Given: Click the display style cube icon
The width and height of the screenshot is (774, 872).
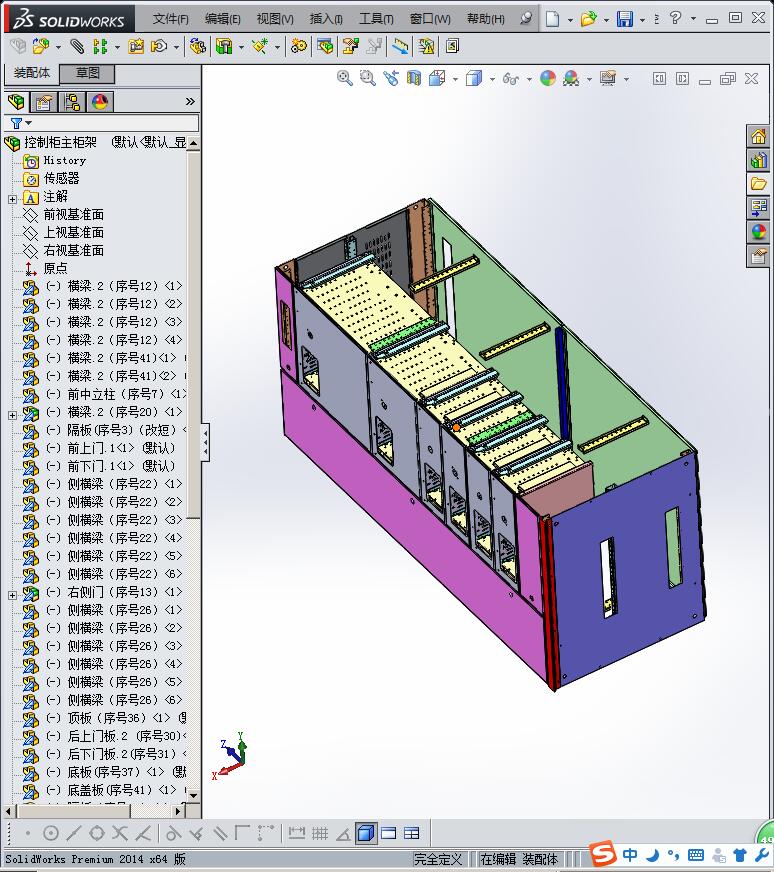Looking at the screenshot, I should [474, 78].
